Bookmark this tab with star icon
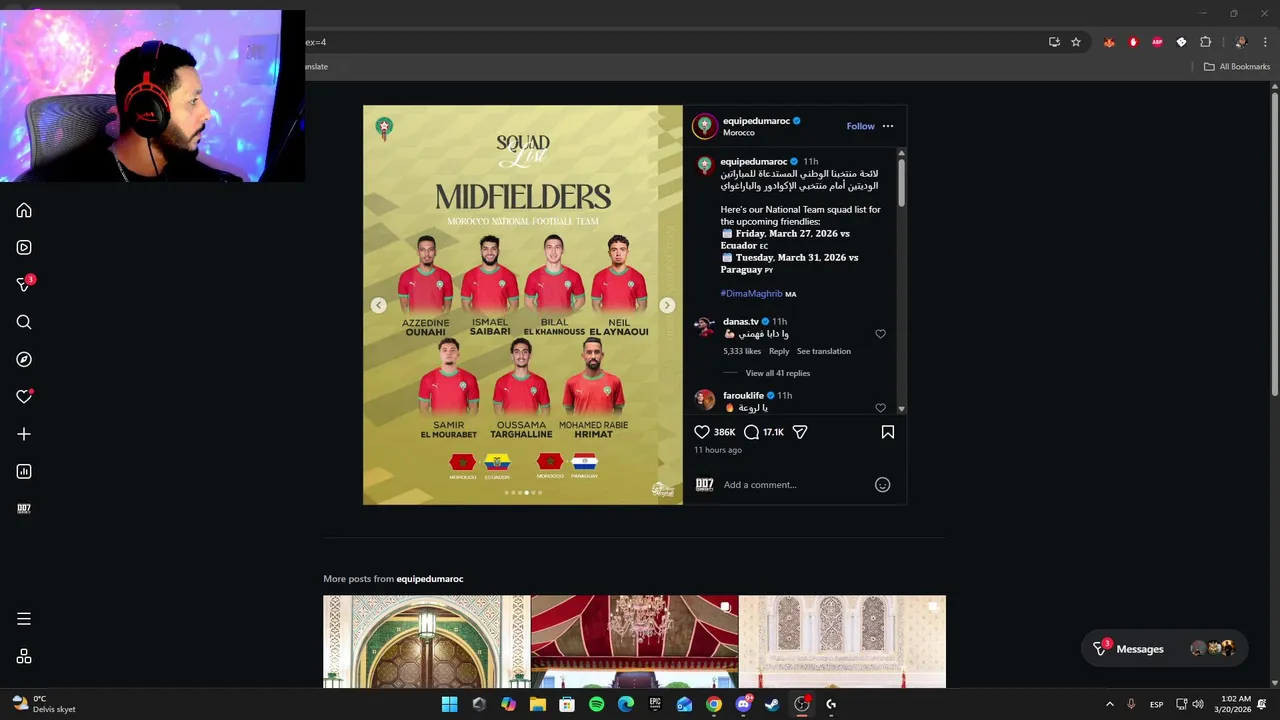1280x720 pixels. coord(1076,42)
